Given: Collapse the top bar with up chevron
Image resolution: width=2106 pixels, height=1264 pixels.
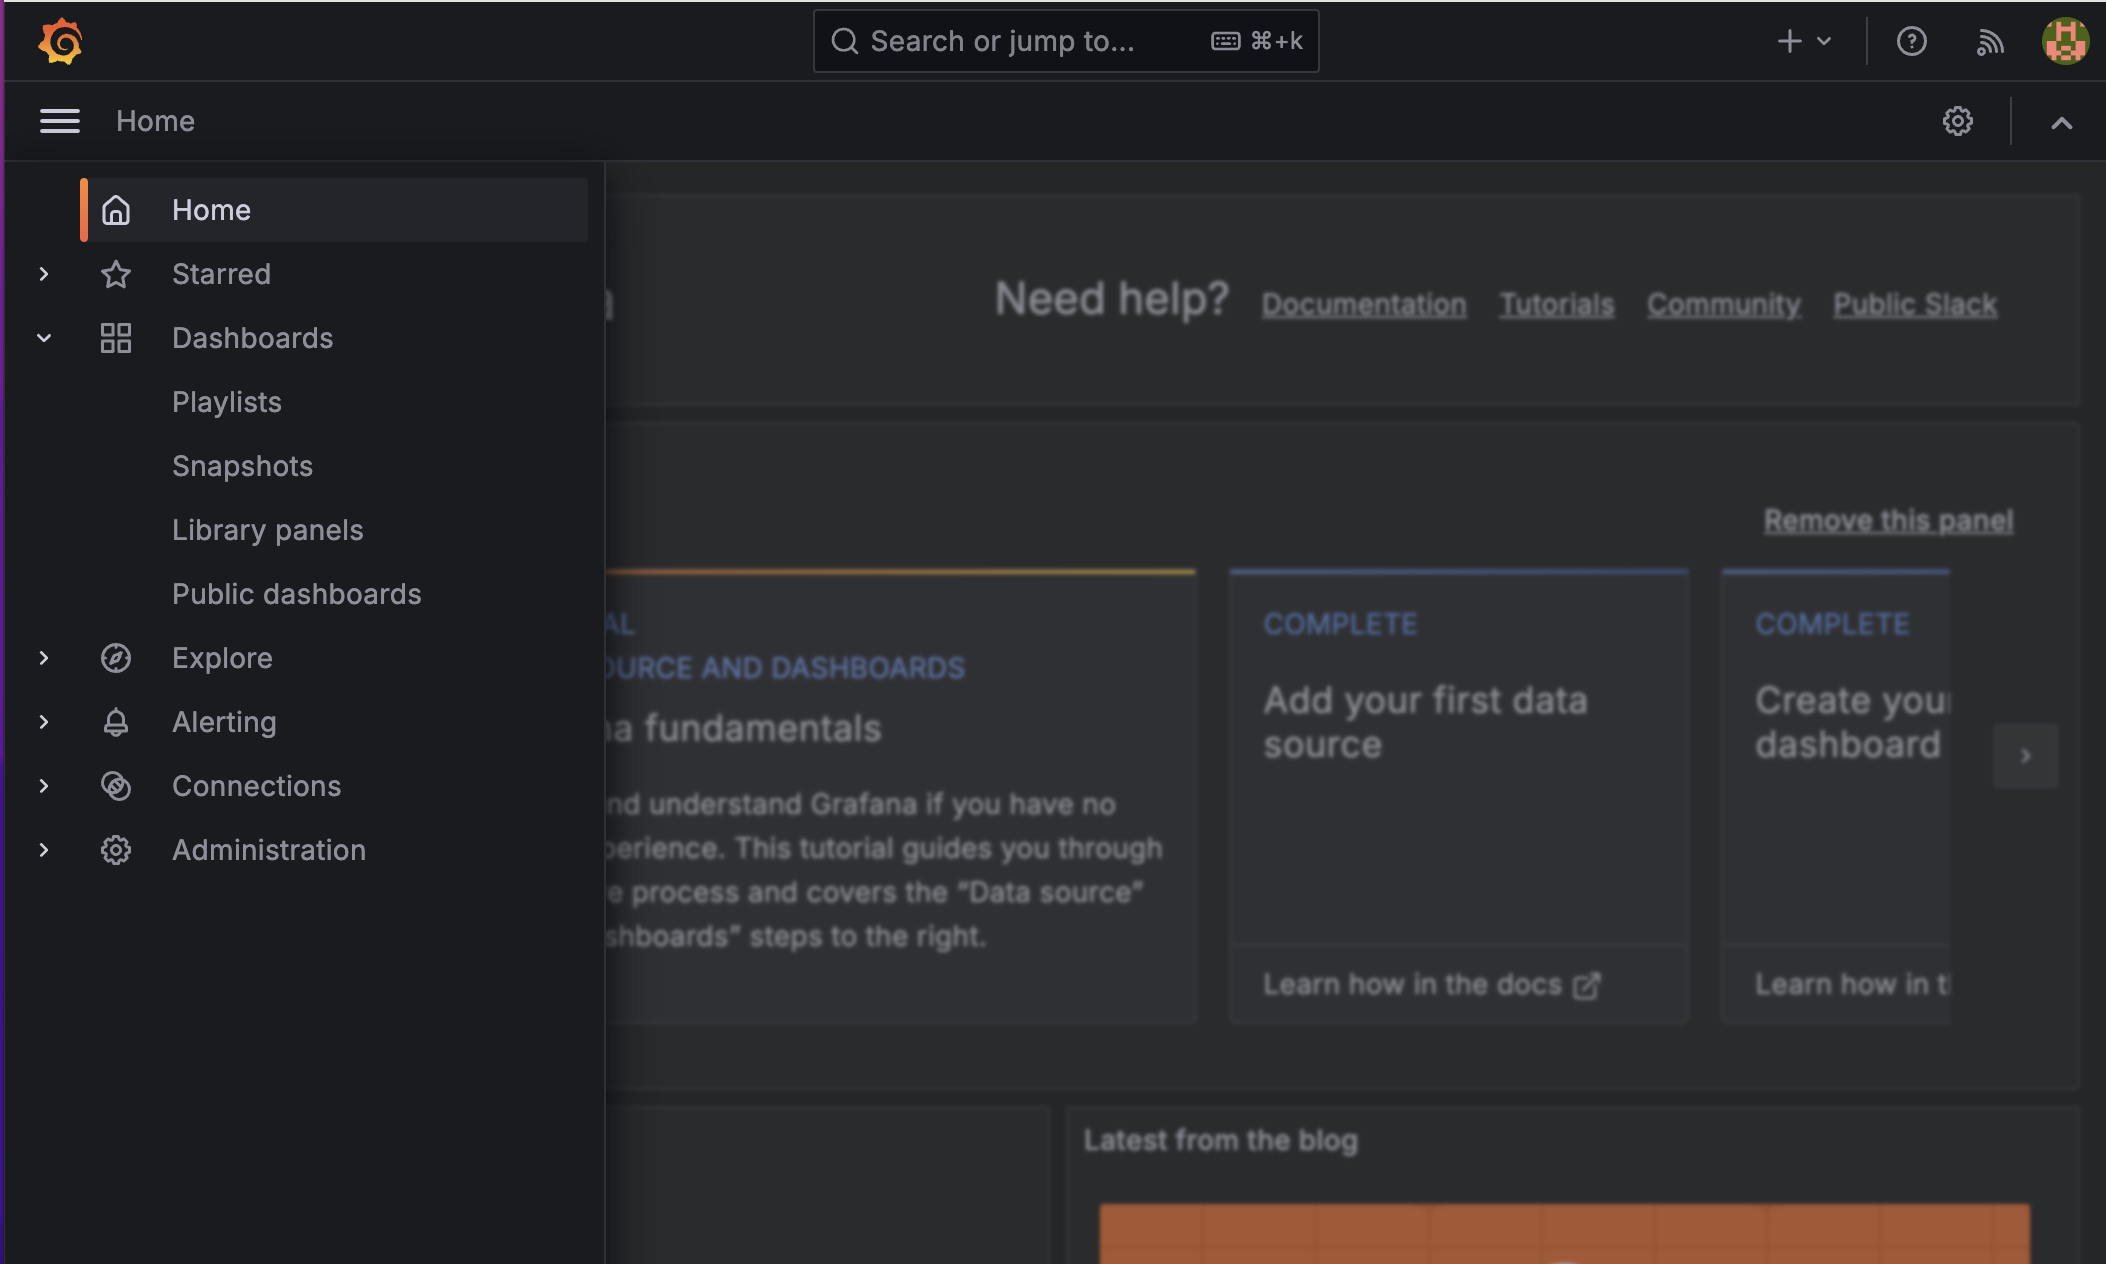Looking at the screenshot, I should [2062, 123].
